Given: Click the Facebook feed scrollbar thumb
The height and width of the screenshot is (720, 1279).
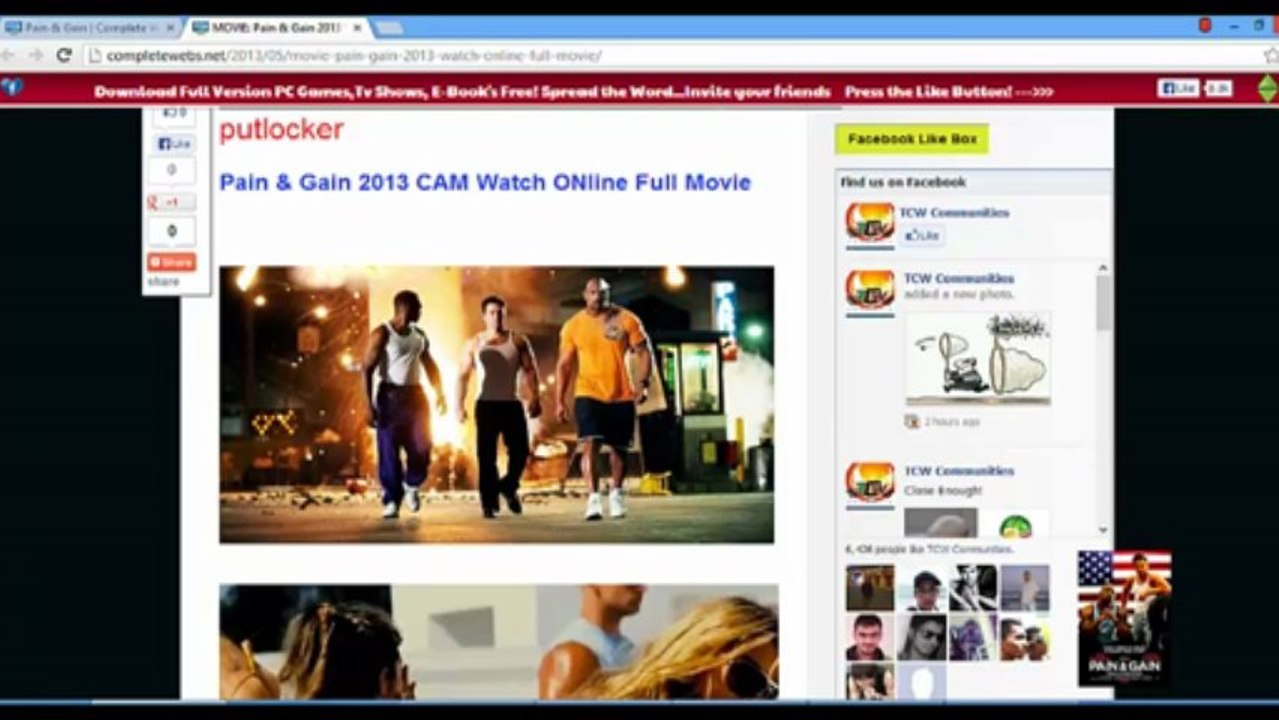Looking at the screenshot, I should tap(1103, 302).
